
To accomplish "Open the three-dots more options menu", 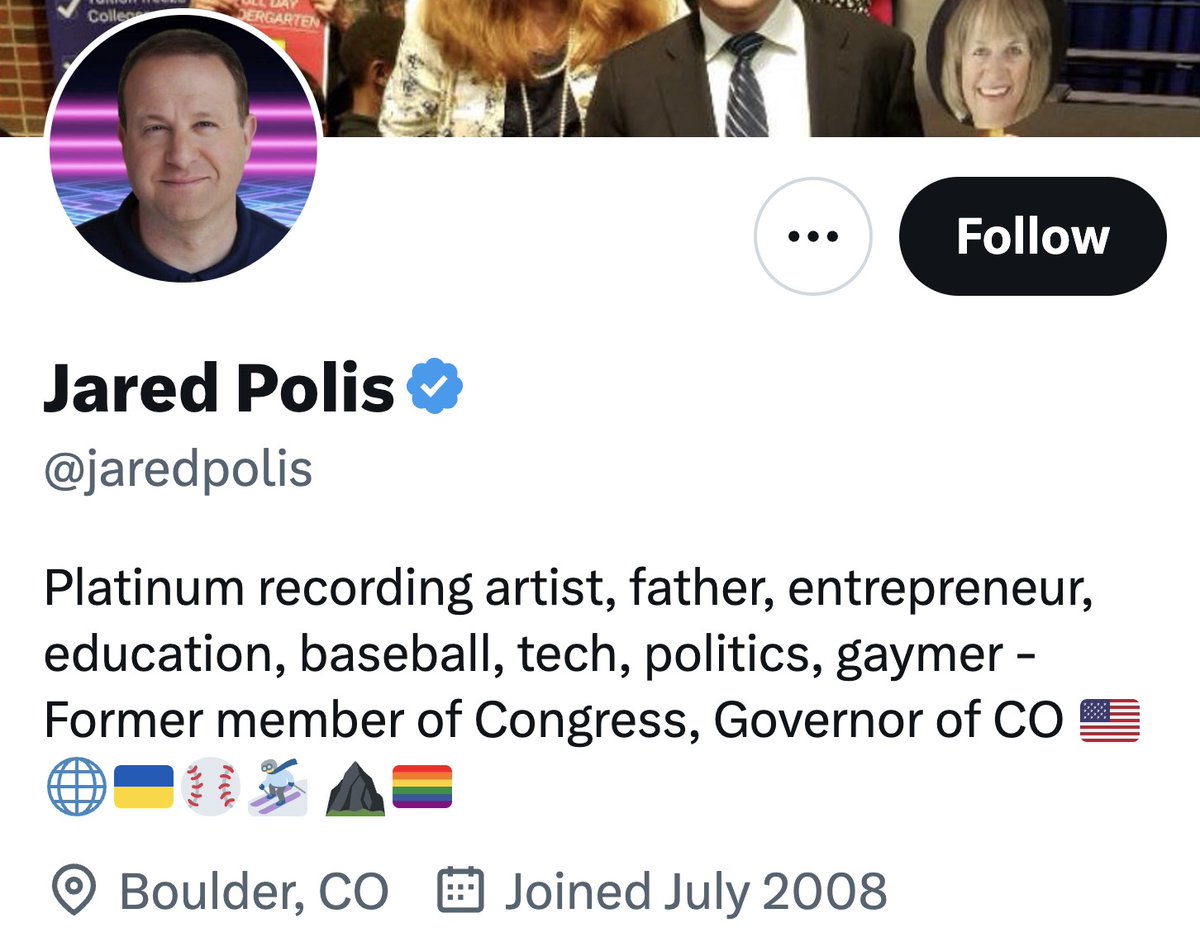I will [x=812, y=237].
